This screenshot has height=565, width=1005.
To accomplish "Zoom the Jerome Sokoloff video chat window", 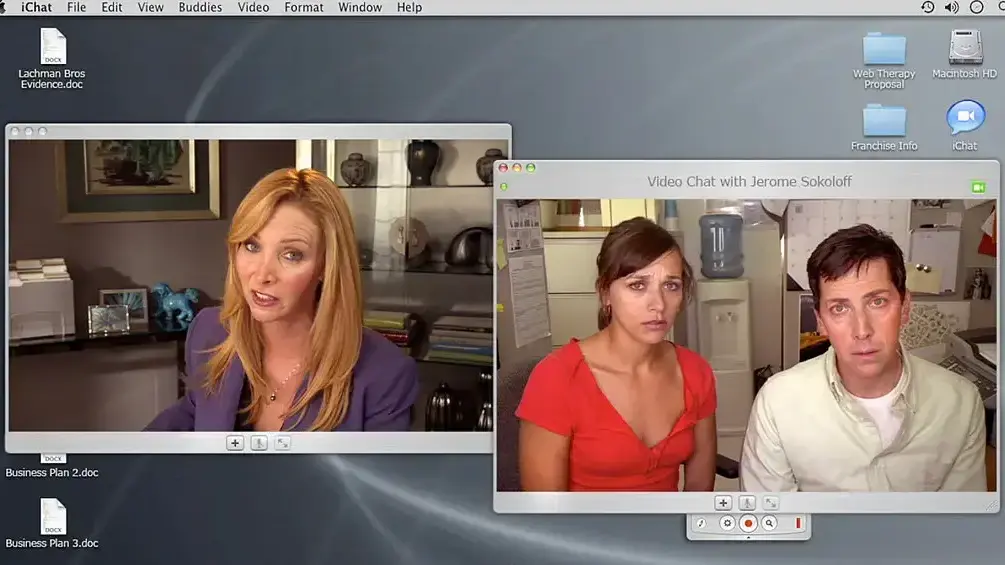I will click(531, 168).
